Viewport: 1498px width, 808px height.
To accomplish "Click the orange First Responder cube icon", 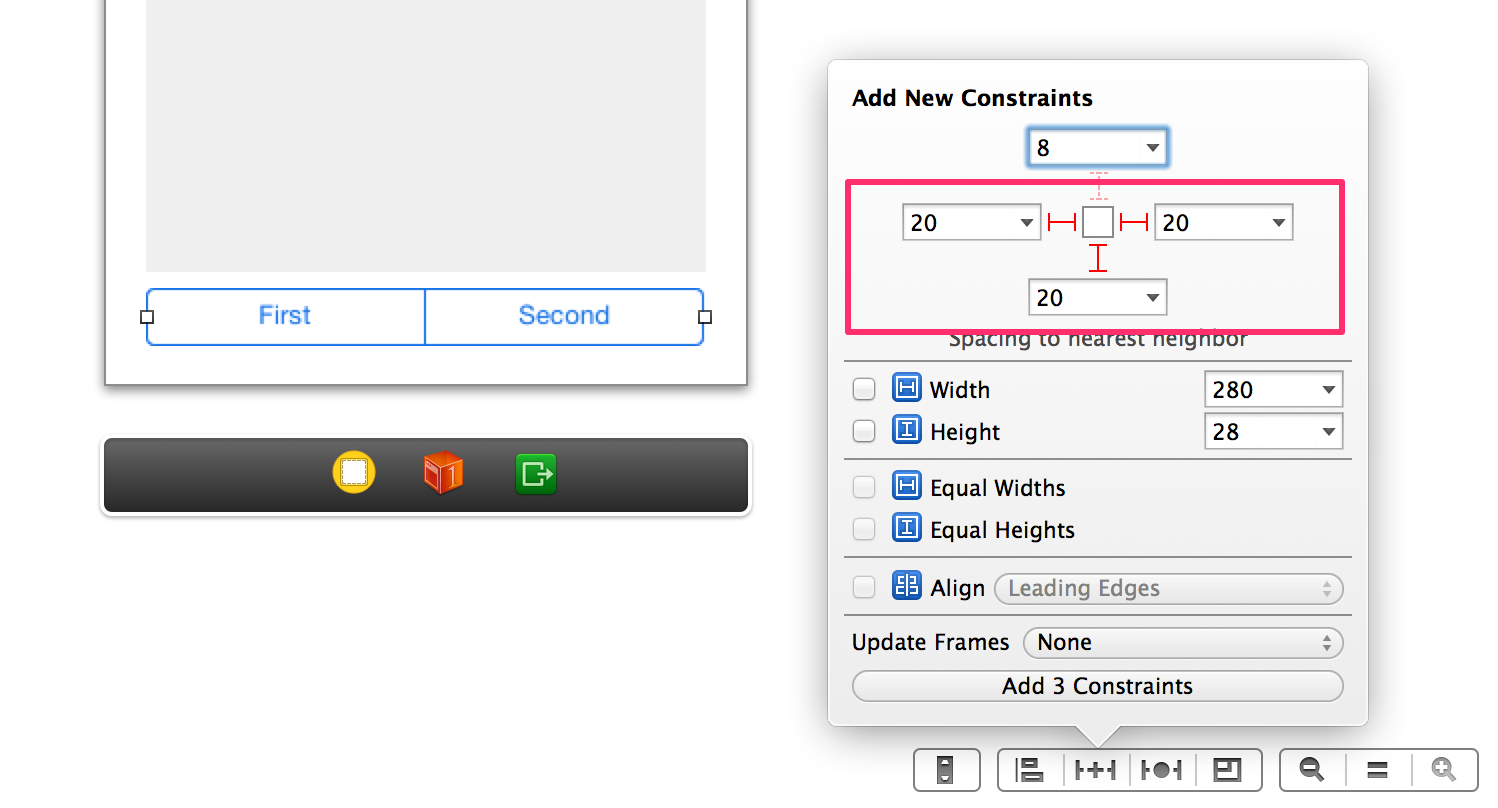I will pos(443,472).
